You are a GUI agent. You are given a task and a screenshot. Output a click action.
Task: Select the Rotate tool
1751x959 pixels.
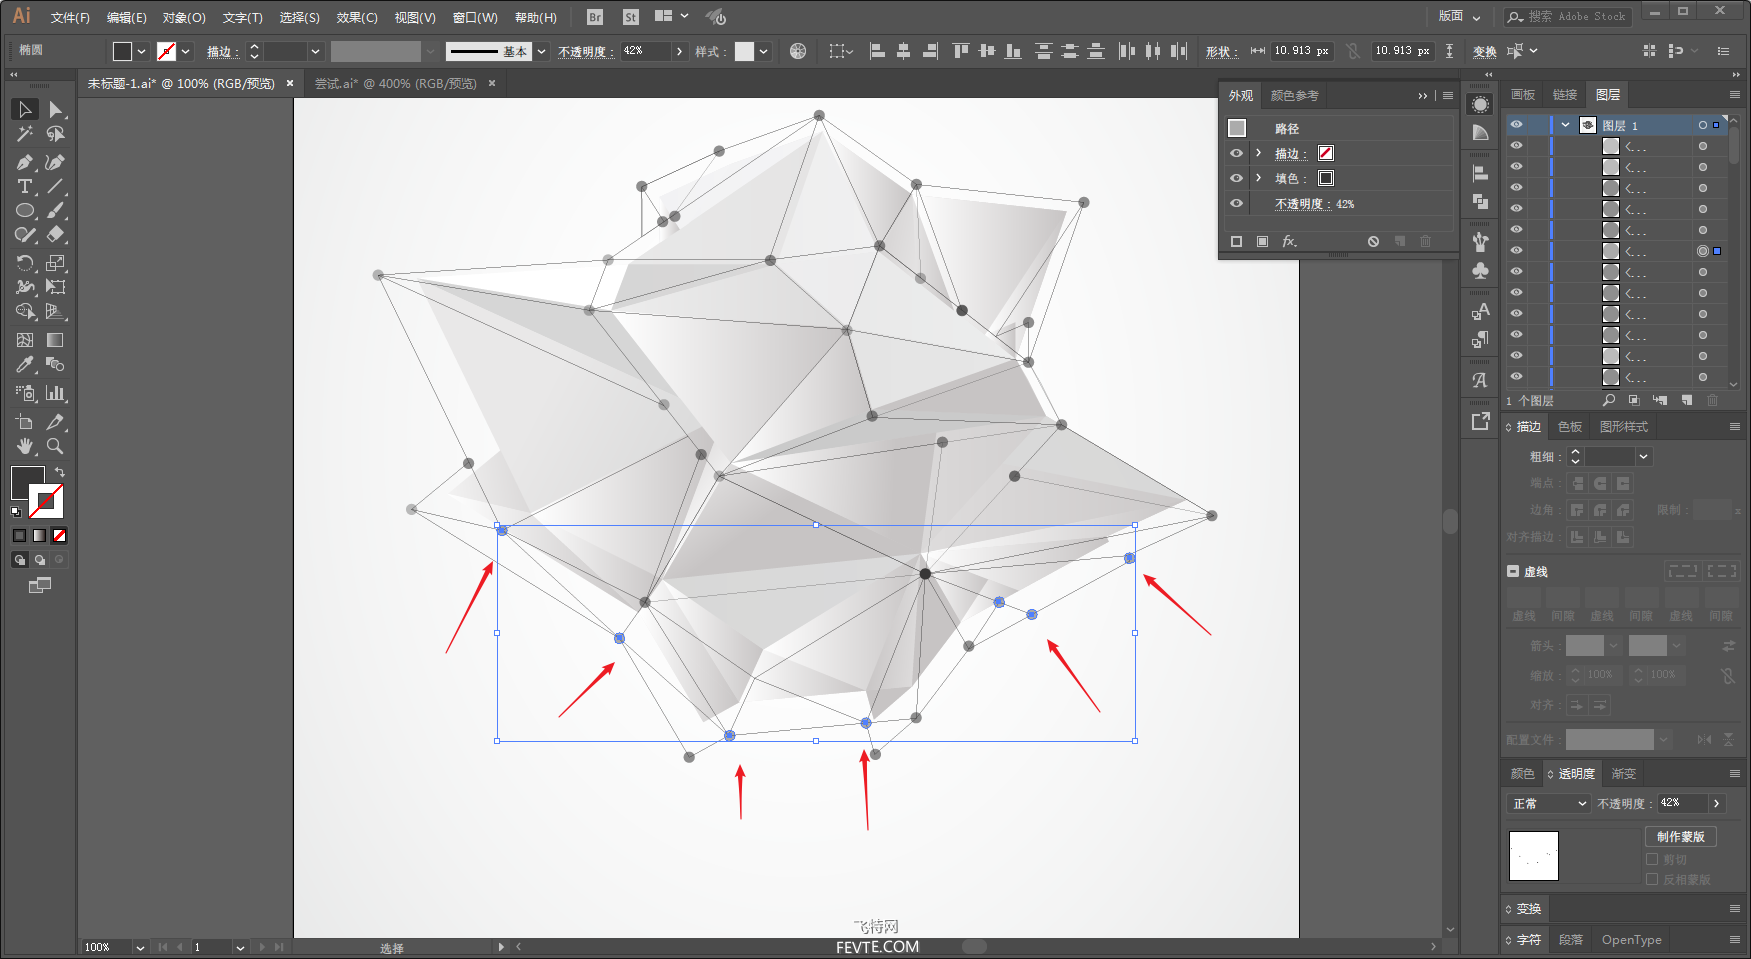pos(25,263)
